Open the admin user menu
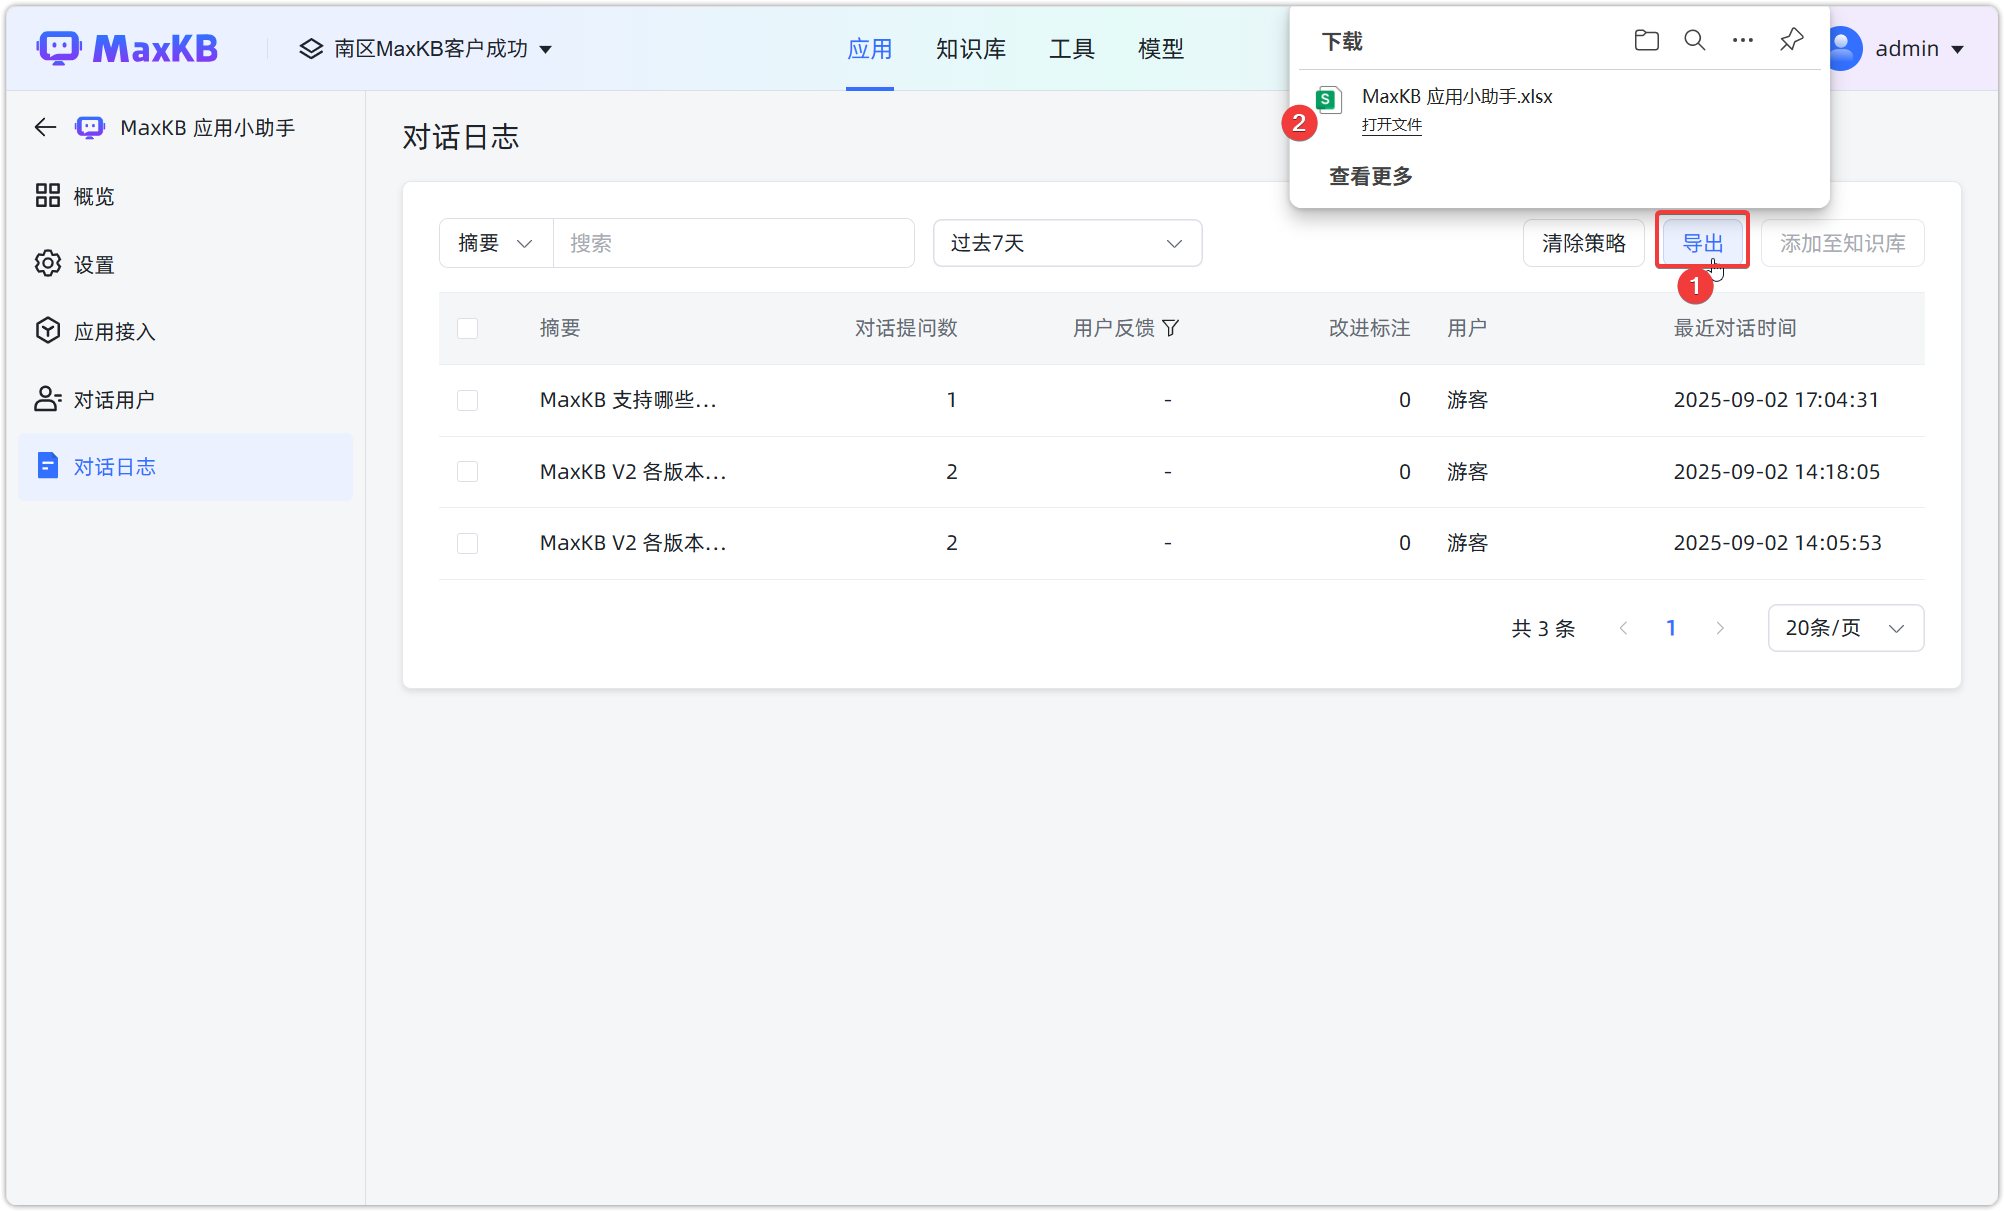 pos(1919,48)
